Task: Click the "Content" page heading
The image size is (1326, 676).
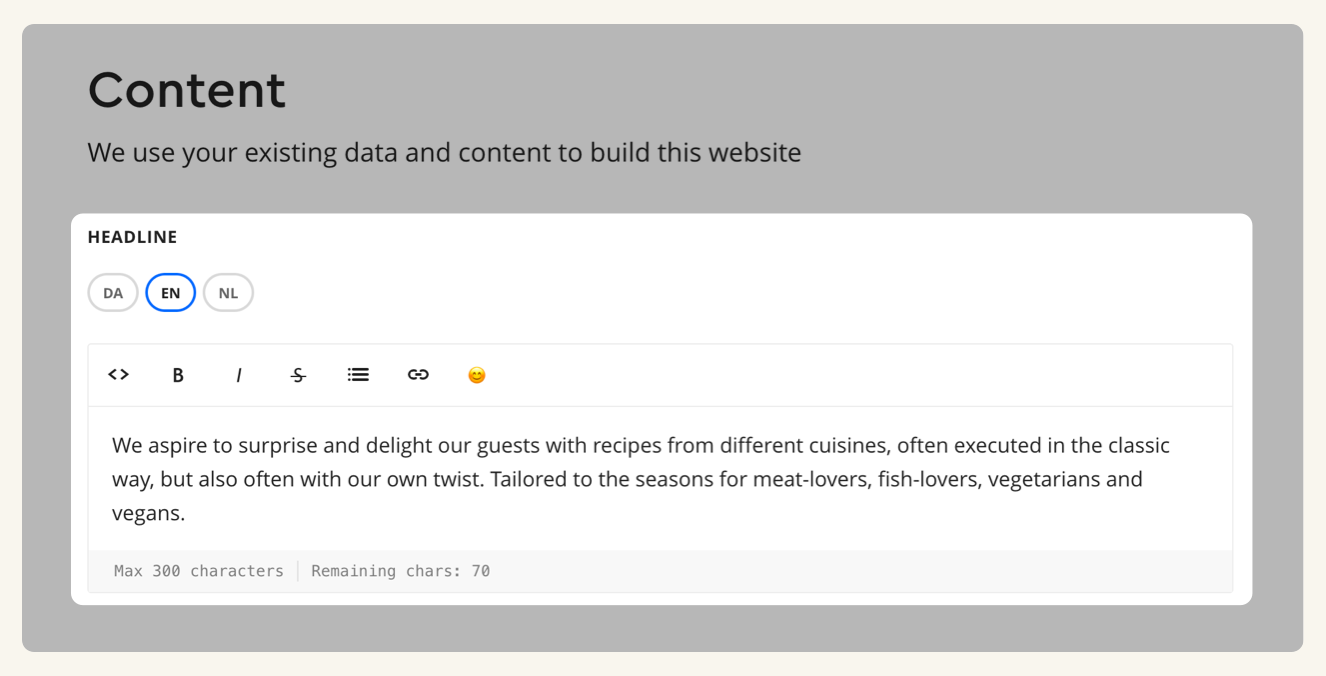Action: click(187, 90)
